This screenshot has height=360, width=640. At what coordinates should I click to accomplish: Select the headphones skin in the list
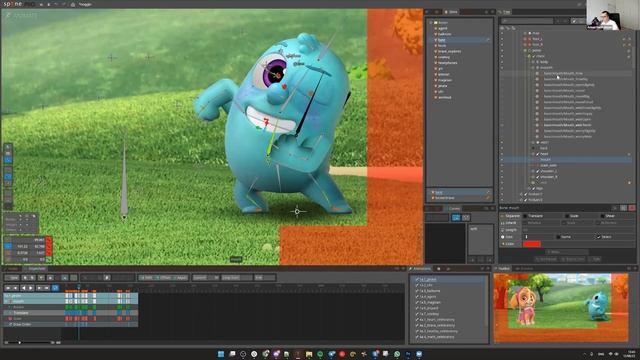point(447,63)
